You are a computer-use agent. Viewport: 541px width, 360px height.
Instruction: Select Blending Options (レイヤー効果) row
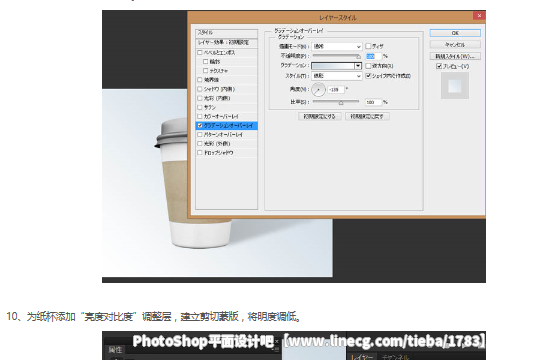(226, 43)
